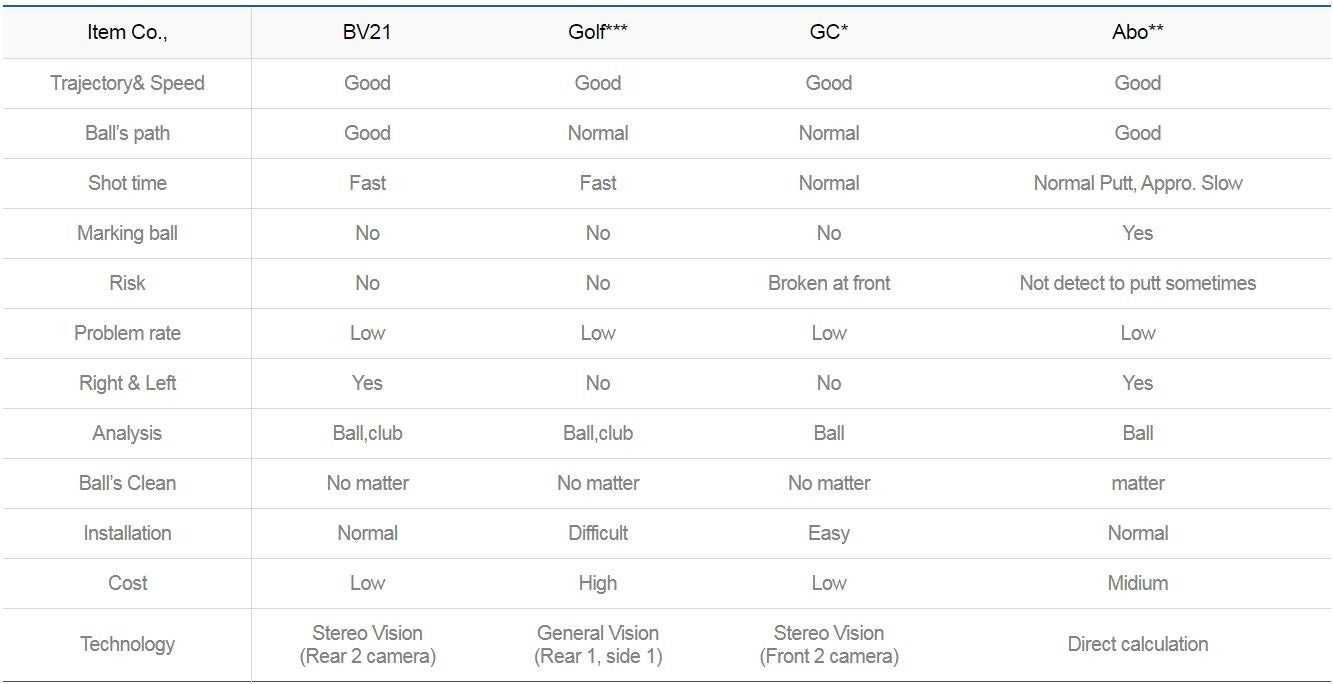Image resolution: width=1333 pixels, height=684 pixels.
Task: Click 'Not detect to putt sometimes' cell
Action: (1137, 283)
